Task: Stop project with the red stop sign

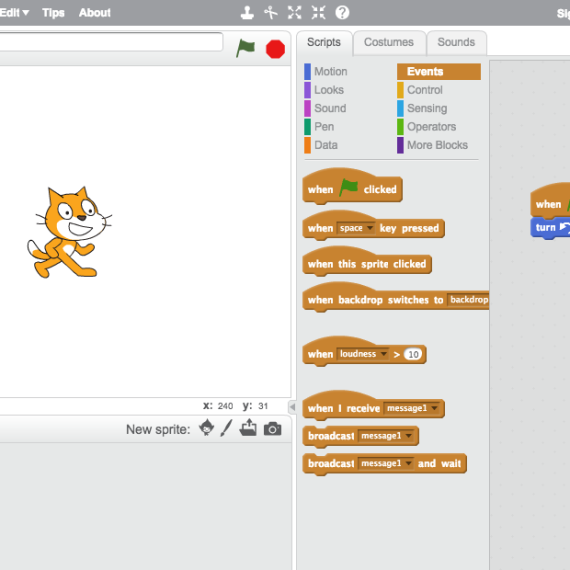Action: [x=275, y=49]
